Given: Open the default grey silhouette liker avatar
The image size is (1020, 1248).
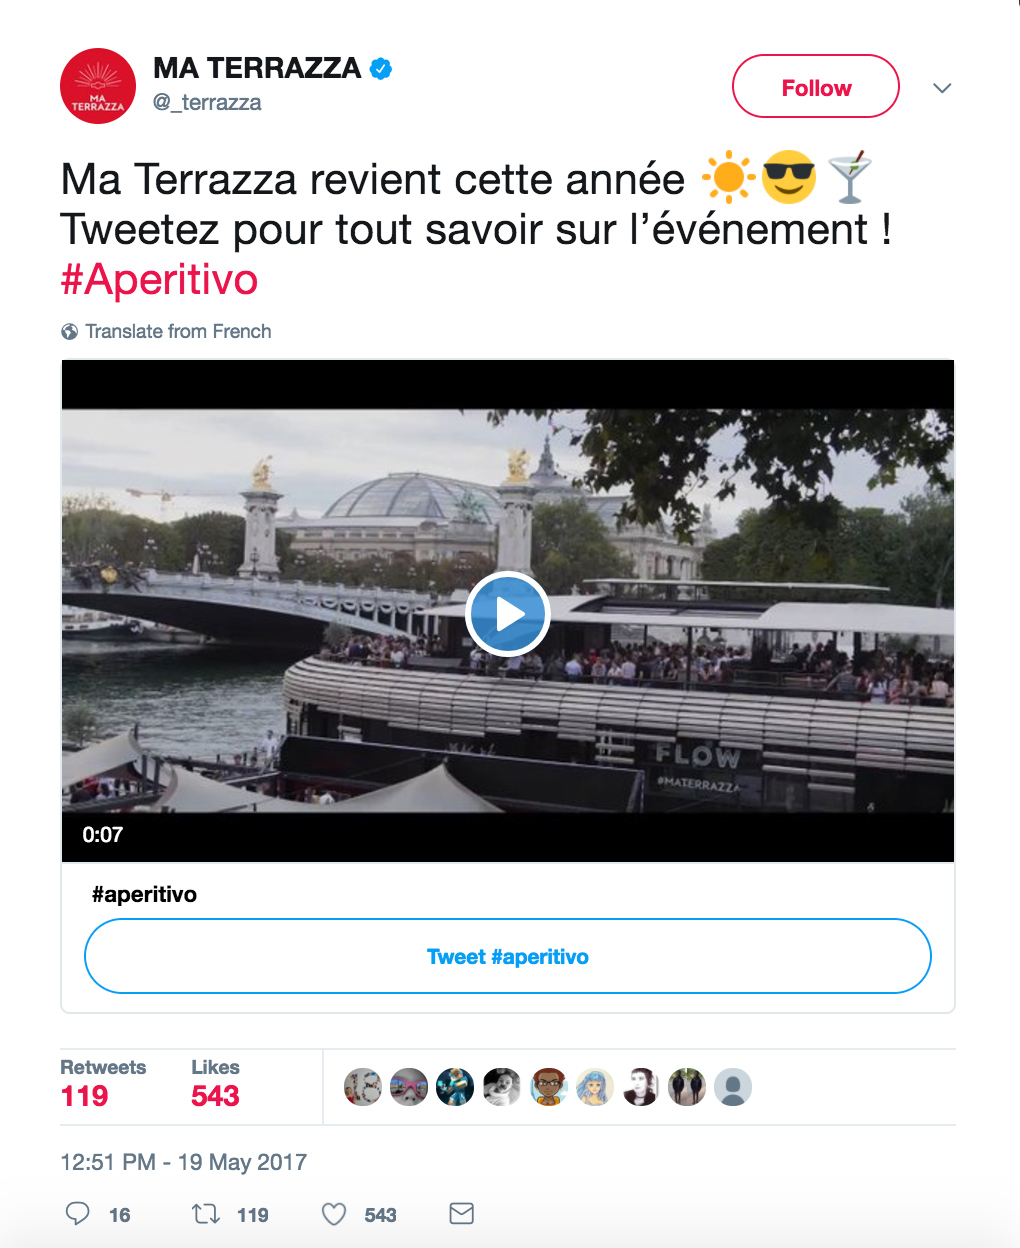Looking at the screenshot, I should click(733, 1087).
